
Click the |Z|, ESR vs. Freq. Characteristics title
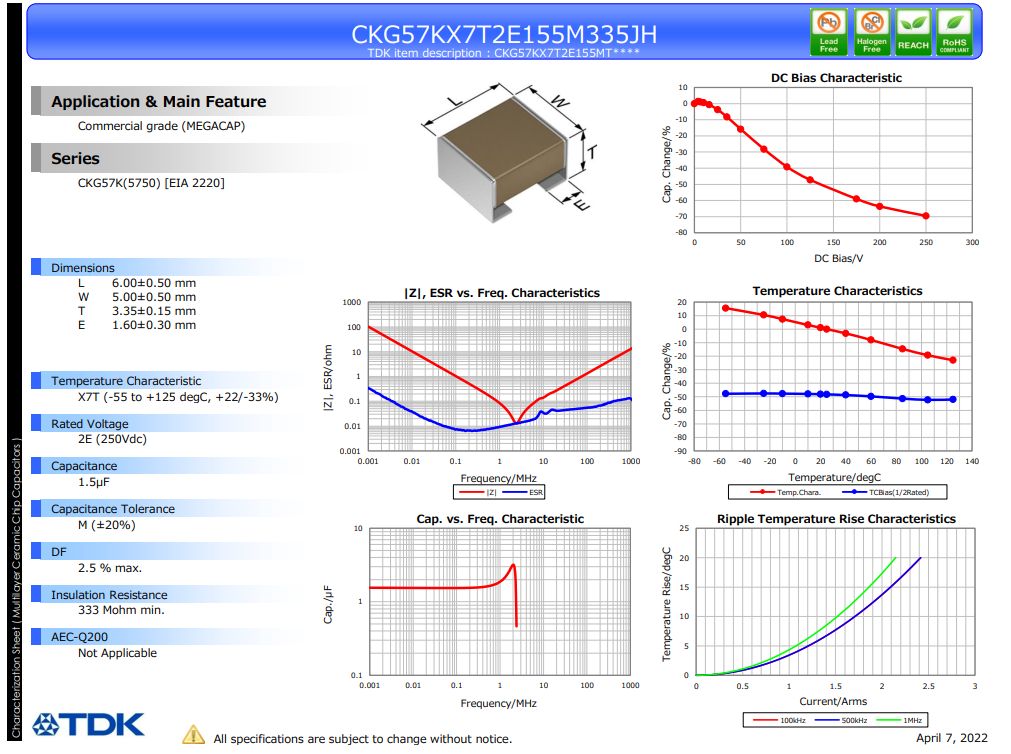pos(502,293)
